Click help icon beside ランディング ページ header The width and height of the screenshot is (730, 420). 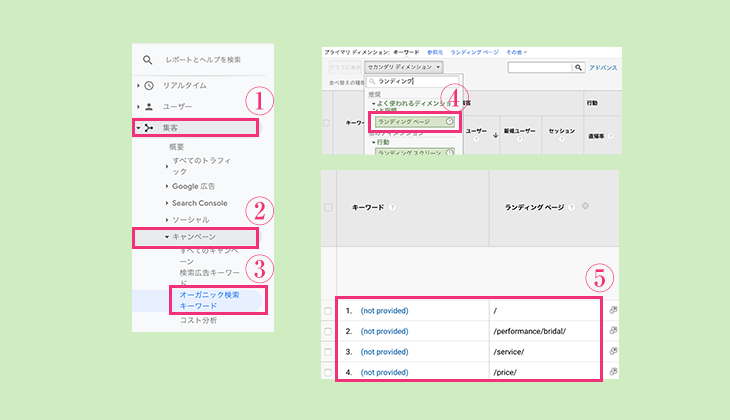point(572,207)
